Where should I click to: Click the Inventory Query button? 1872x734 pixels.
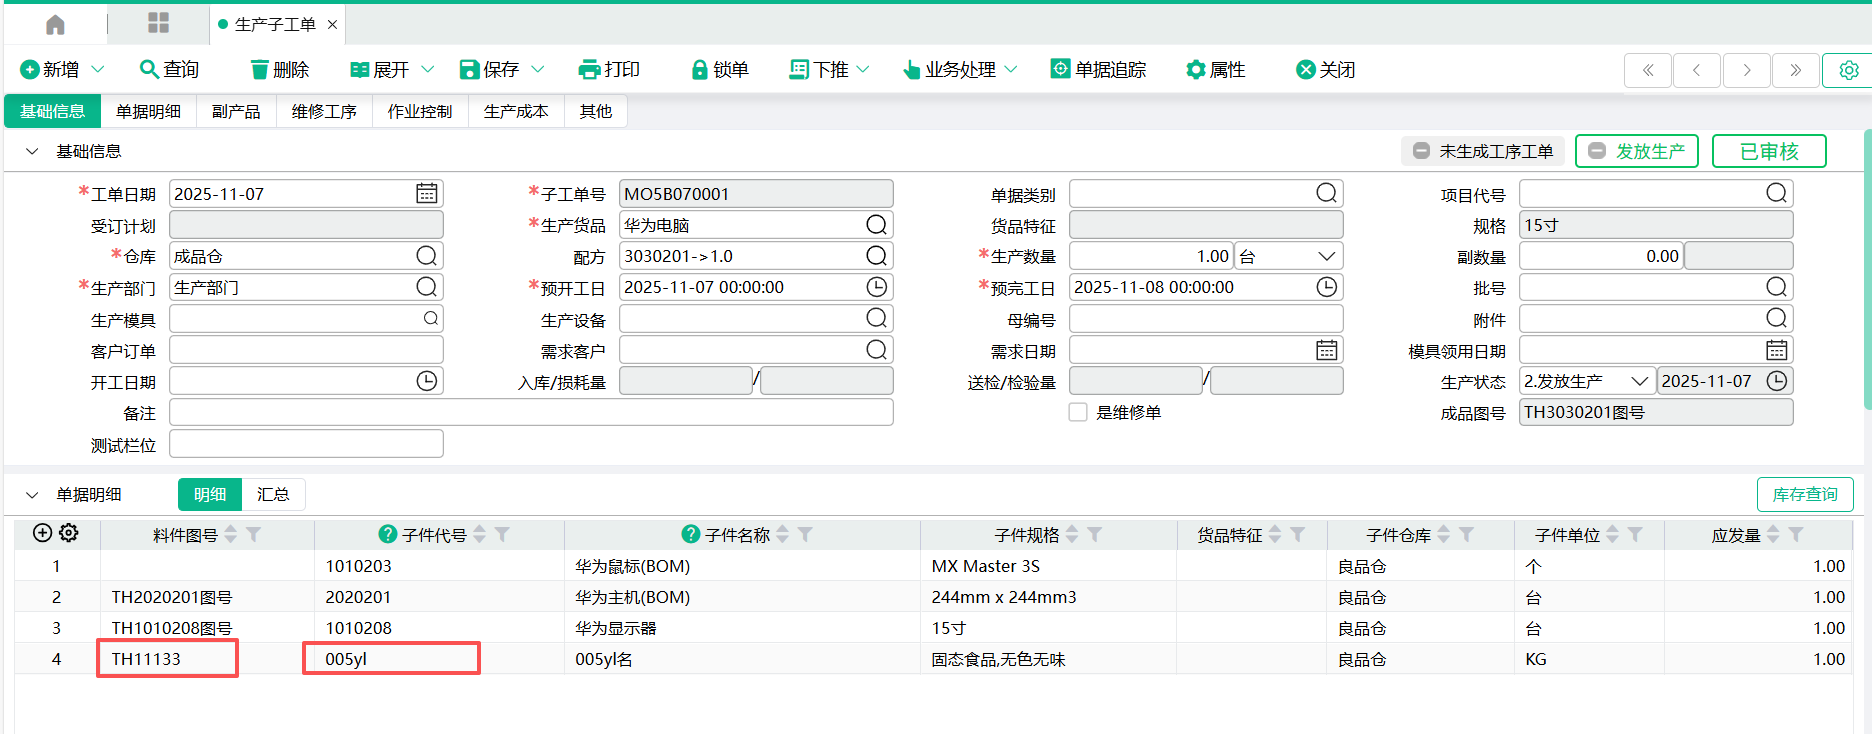tap(1804, 494)
